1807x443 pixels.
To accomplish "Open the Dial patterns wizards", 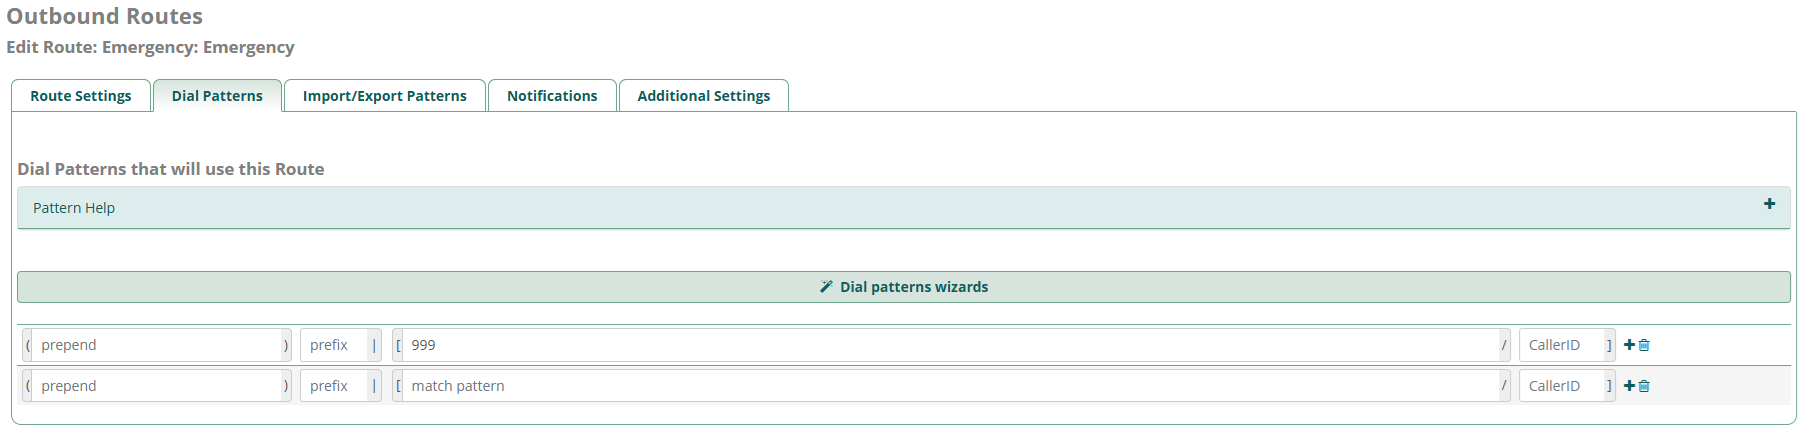I will pyautogui.click(x=903, y=287).
